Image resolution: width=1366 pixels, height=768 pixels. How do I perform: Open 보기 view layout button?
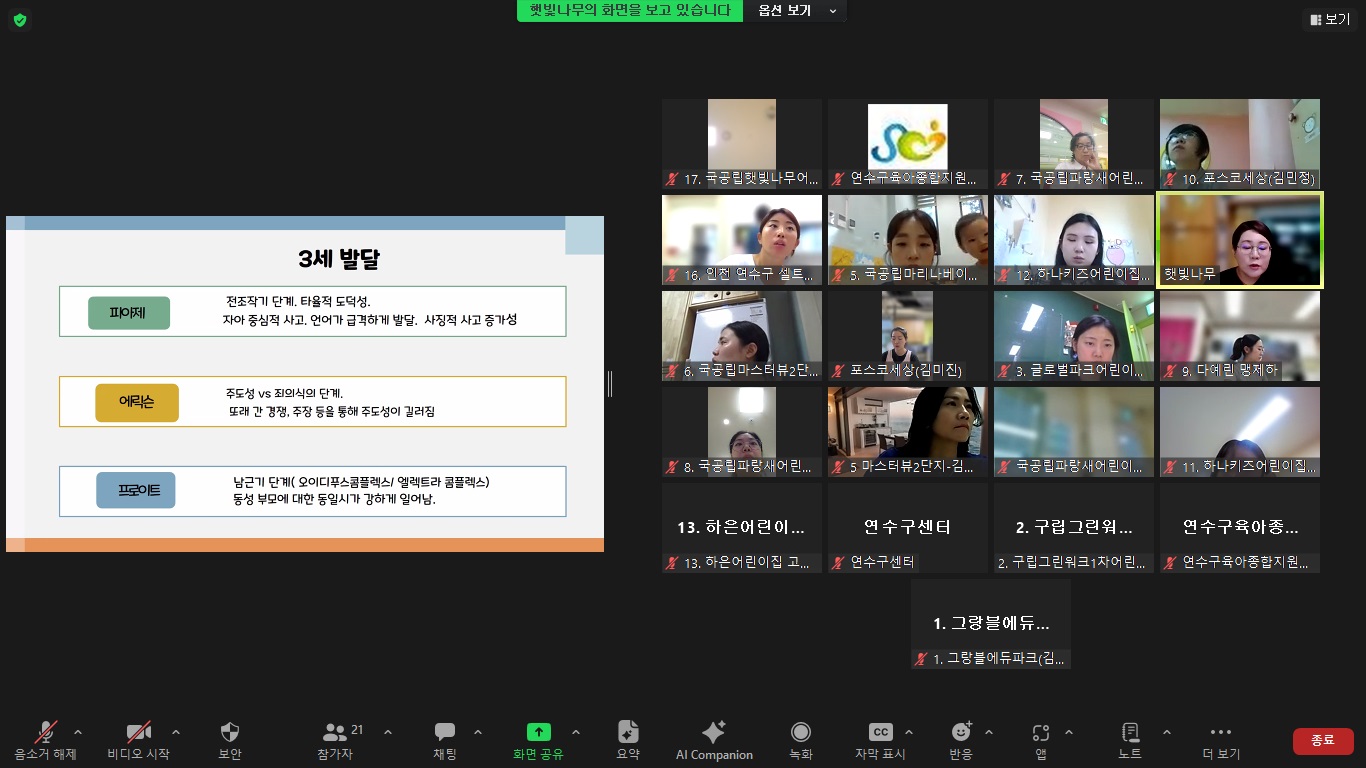point(1330,19)
